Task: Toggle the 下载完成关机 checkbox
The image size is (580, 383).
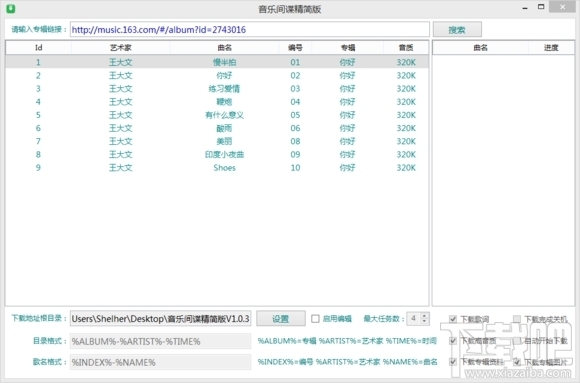Action: 517,319
